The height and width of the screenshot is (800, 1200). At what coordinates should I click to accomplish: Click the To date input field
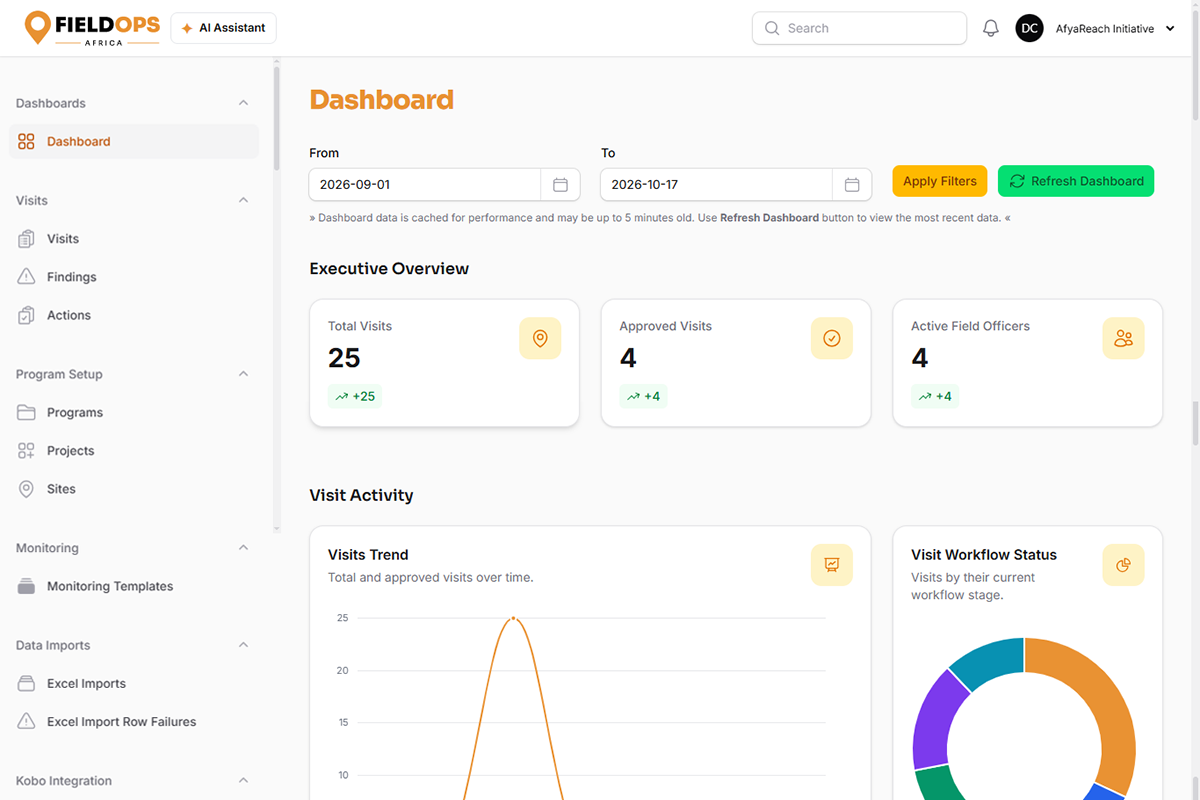tap(716, 185)
